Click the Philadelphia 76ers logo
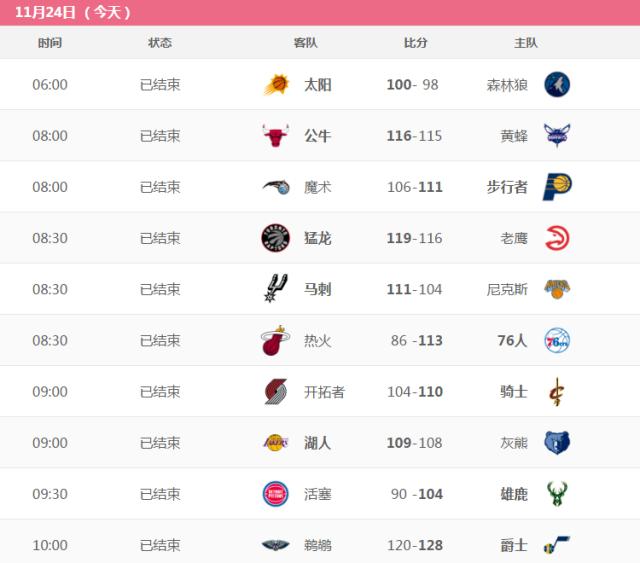This screenshot has width=640, height=563. pos(557,340)
